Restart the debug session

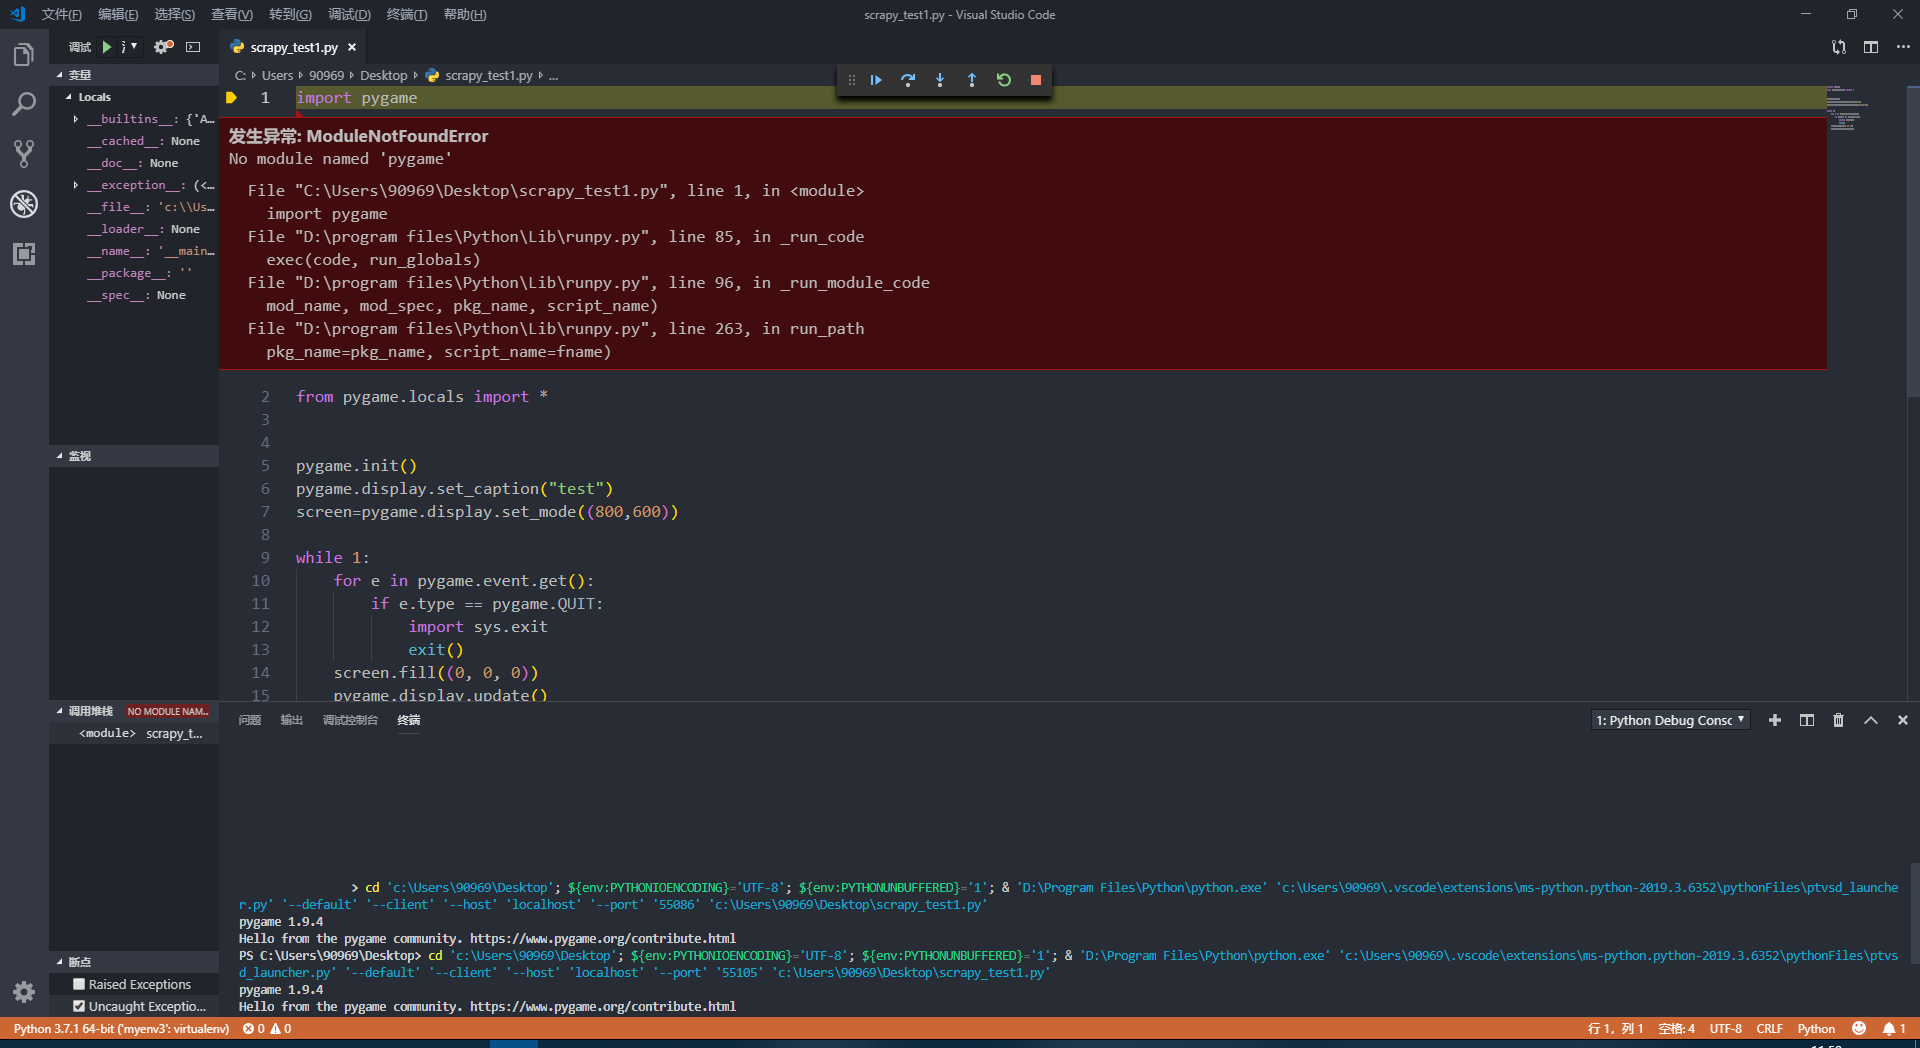[1004, 80]
